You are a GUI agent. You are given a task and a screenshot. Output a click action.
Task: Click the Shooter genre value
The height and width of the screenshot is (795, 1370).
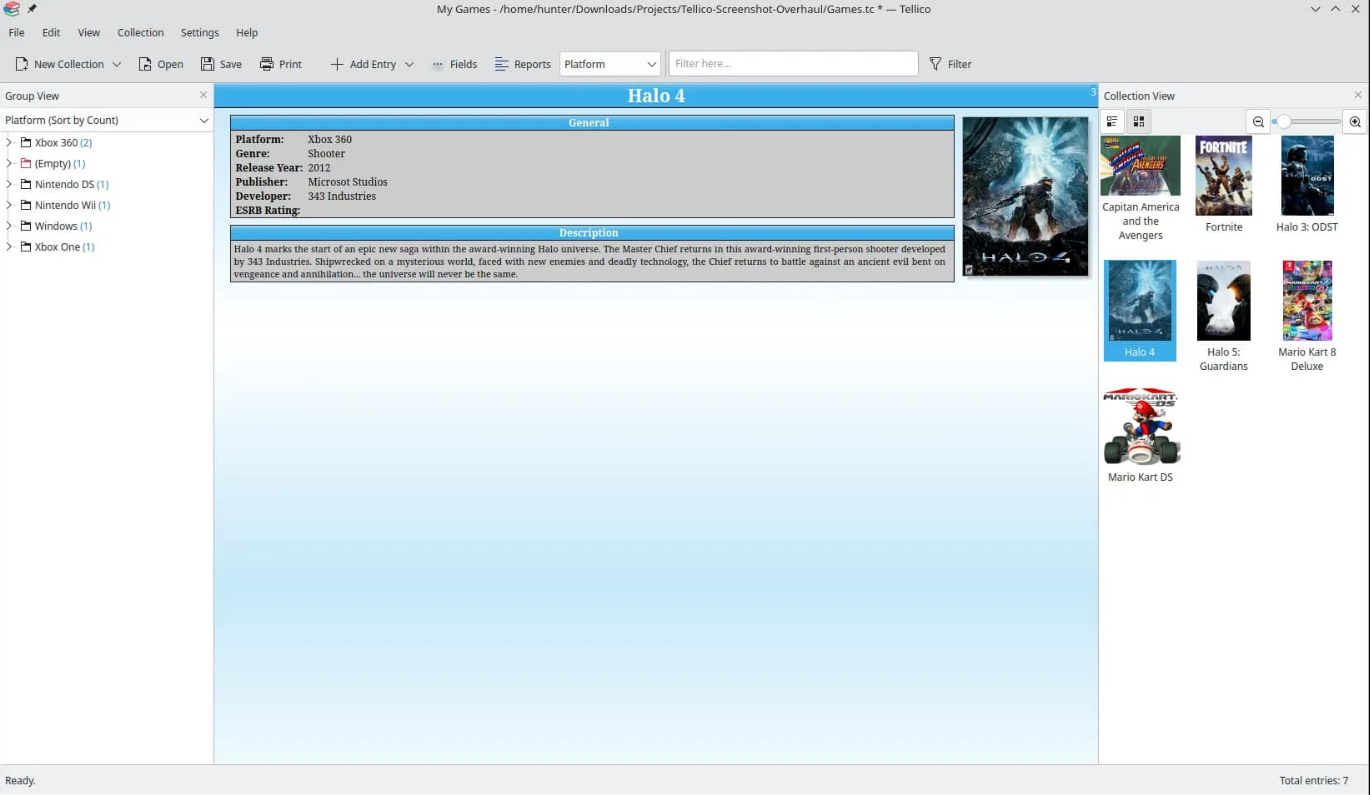click(326, 154)
